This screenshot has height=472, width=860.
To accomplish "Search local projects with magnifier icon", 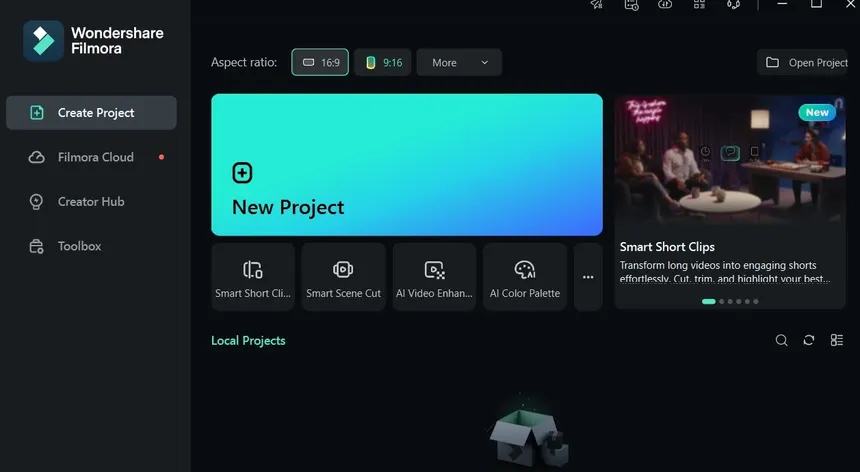I will pyautogui.click(x=782, y=340).
